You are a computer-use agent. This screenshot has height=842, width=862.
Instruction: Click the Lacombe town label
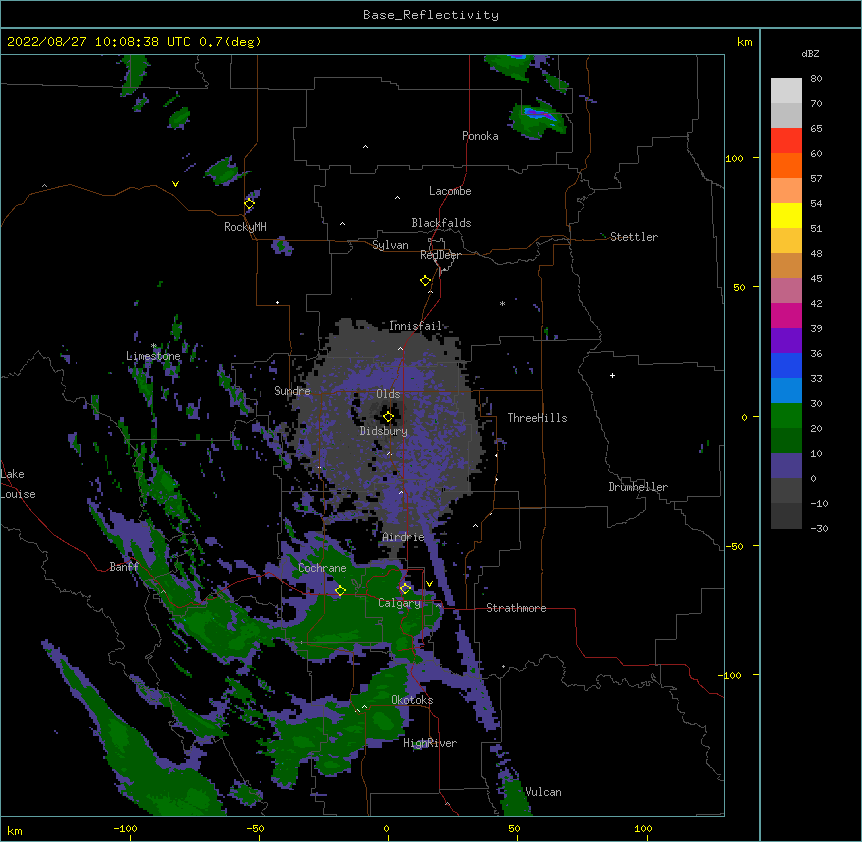pos(450,191)
